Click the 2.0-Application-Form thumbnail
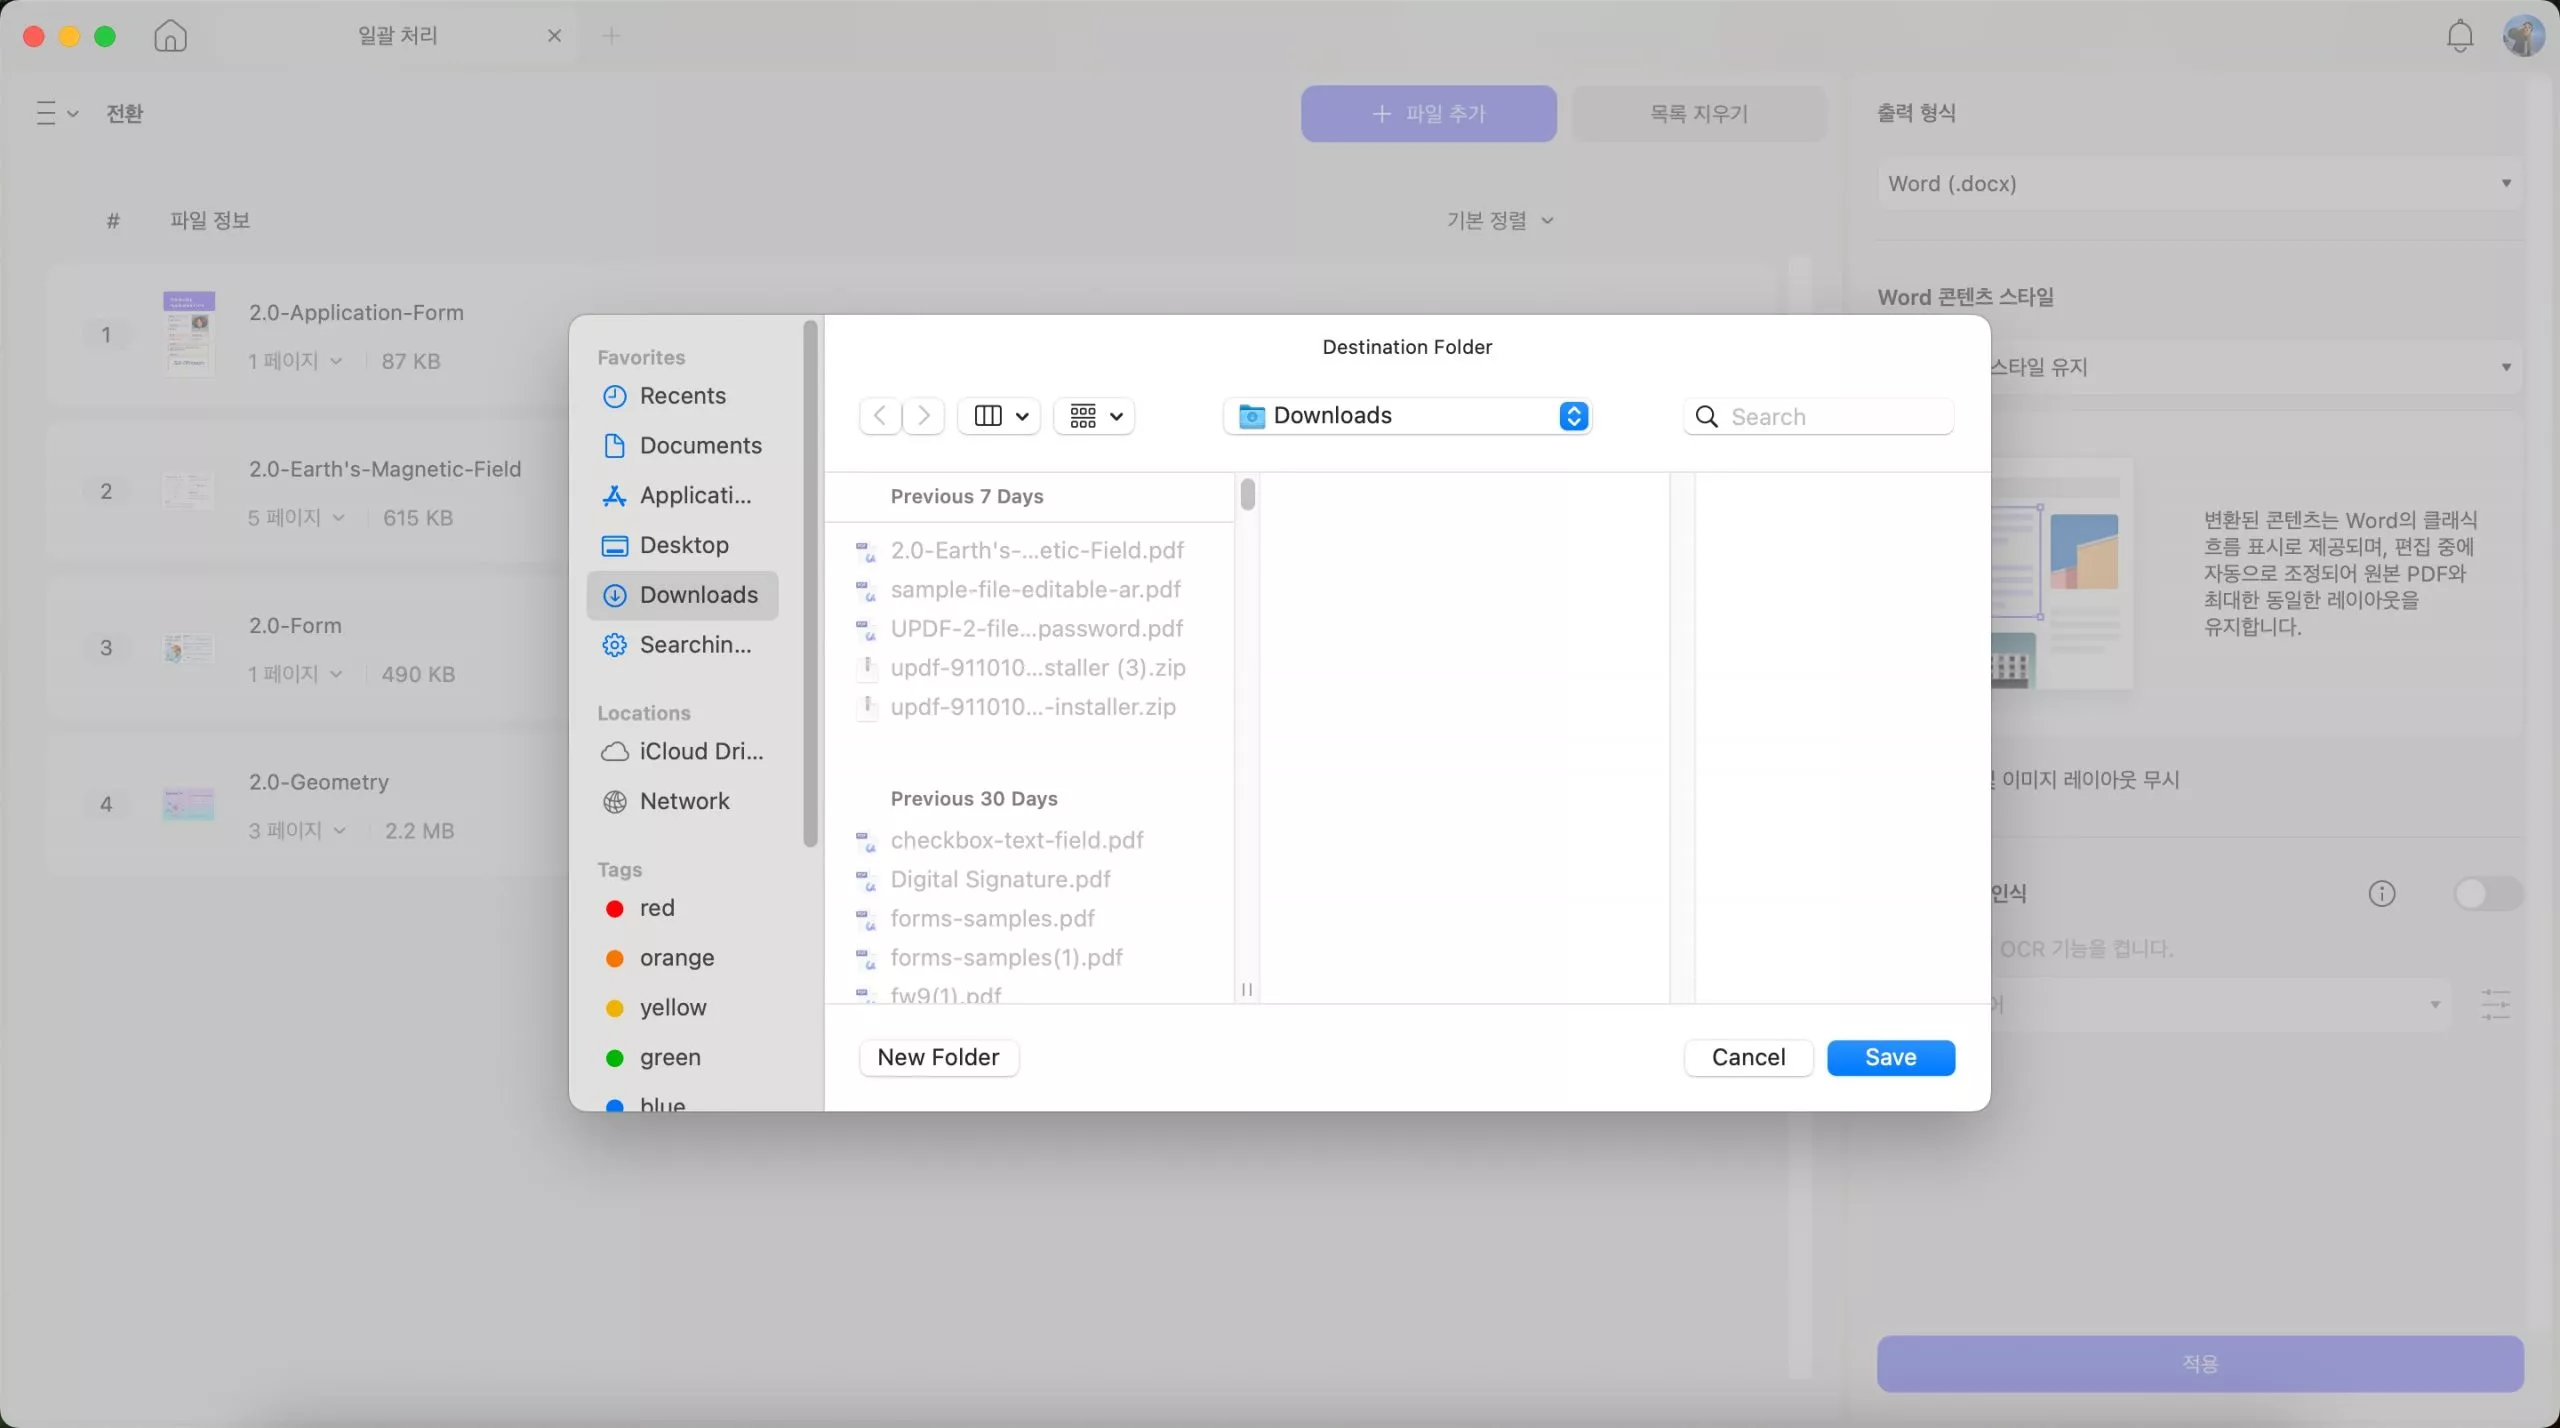The image size is (2560, 1428). (x=189, y=333)
